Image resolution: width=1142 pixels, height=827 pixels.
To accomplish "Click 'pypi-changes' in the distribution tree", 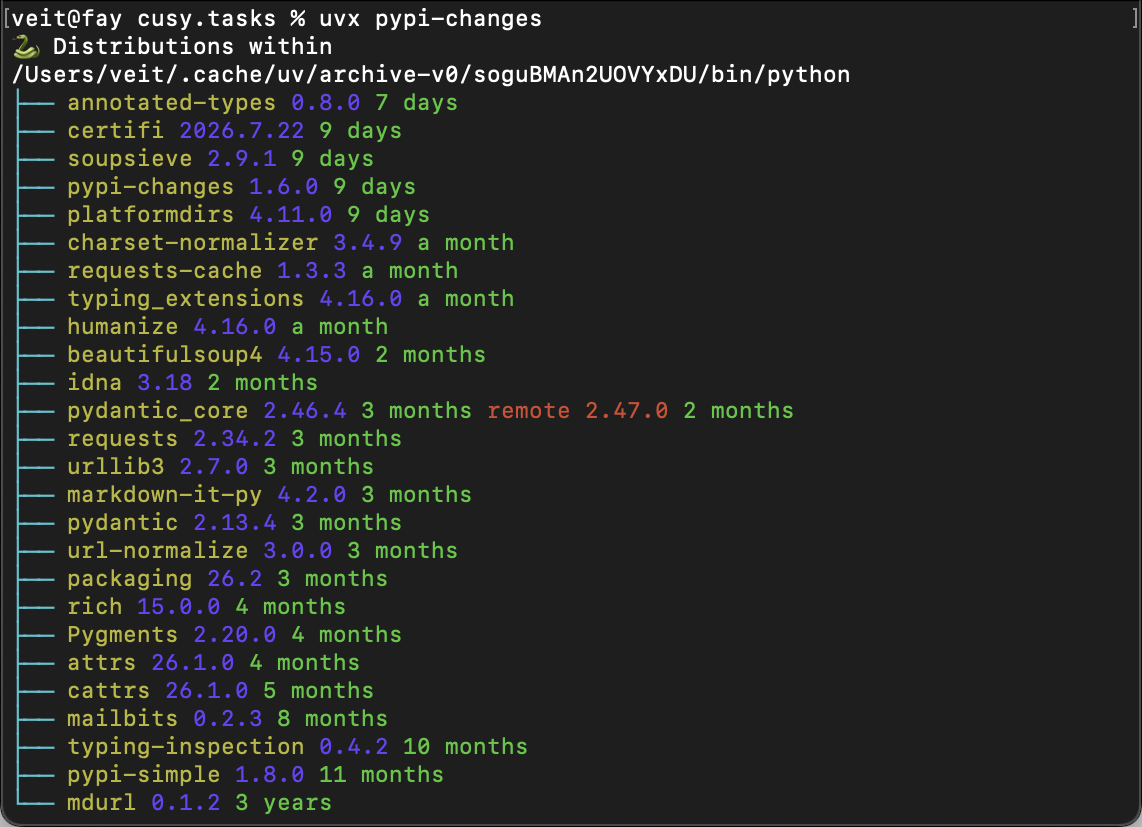I will point(150,187).
